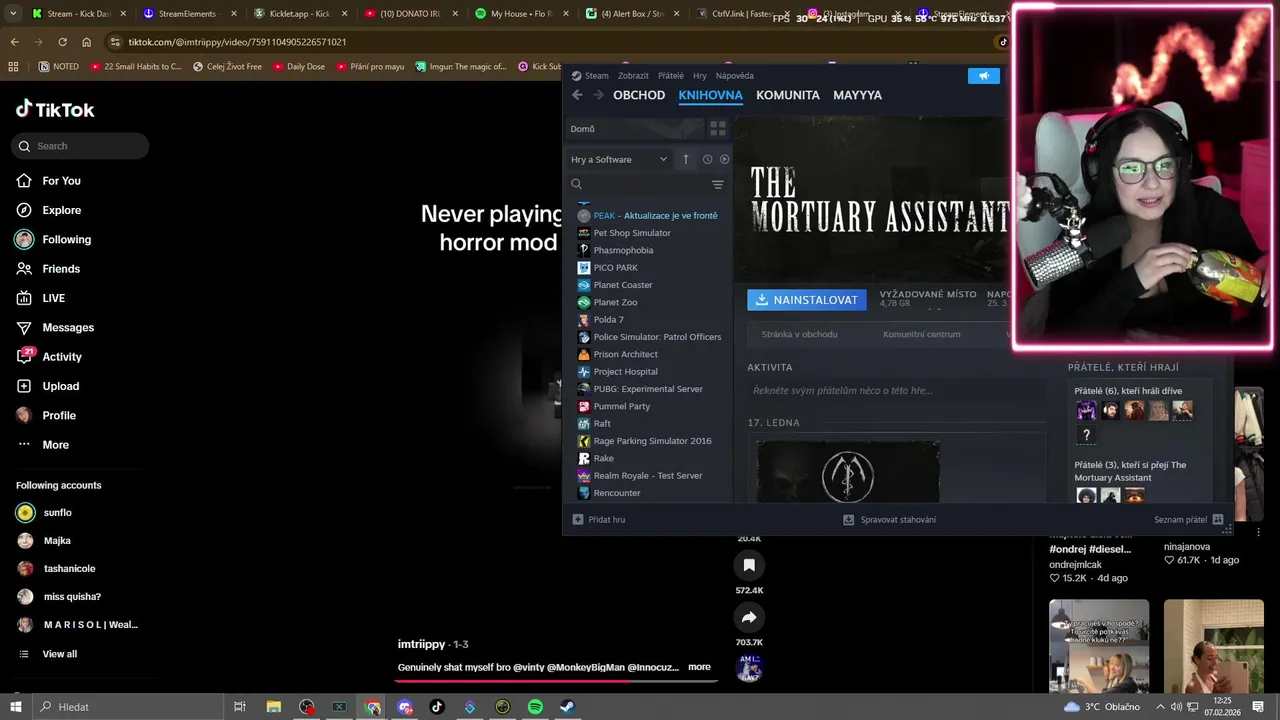Viewport: 1280px width, 720px height.
Task: Open Steam menu in the menu bar
Action: pyautogui.click(x=590, y=76)
